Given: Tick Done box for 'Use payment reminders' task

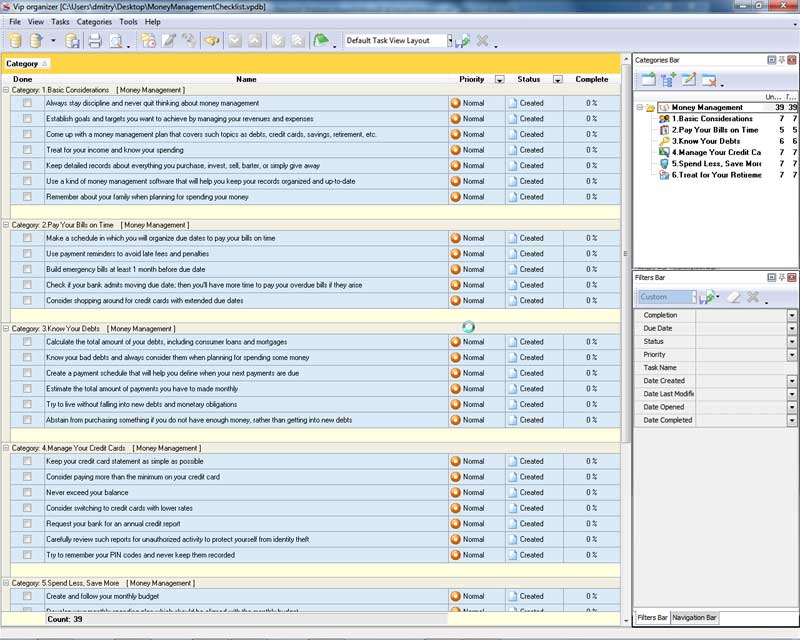Looking at the screenshot, I should (27, 254).
